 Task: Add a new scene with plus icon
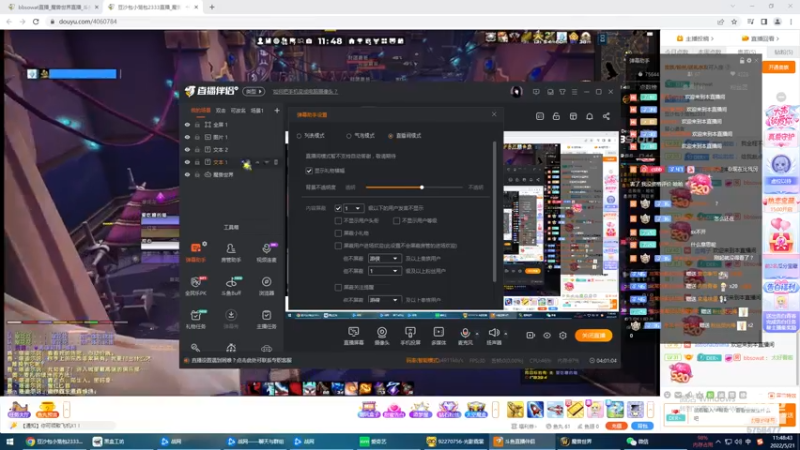[x=277, y=110]
